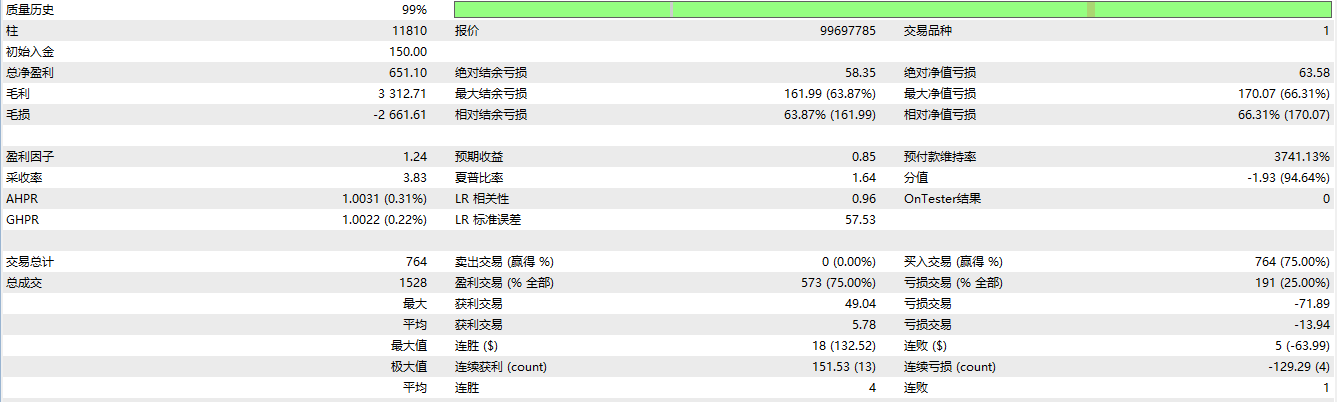Click the LR correlation value 0.96

(865, 199)
